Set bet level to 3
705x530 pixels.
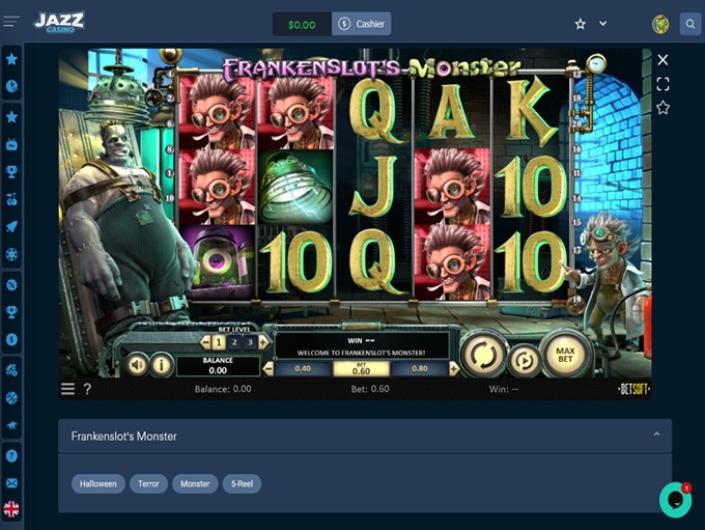tap(250, 342)
